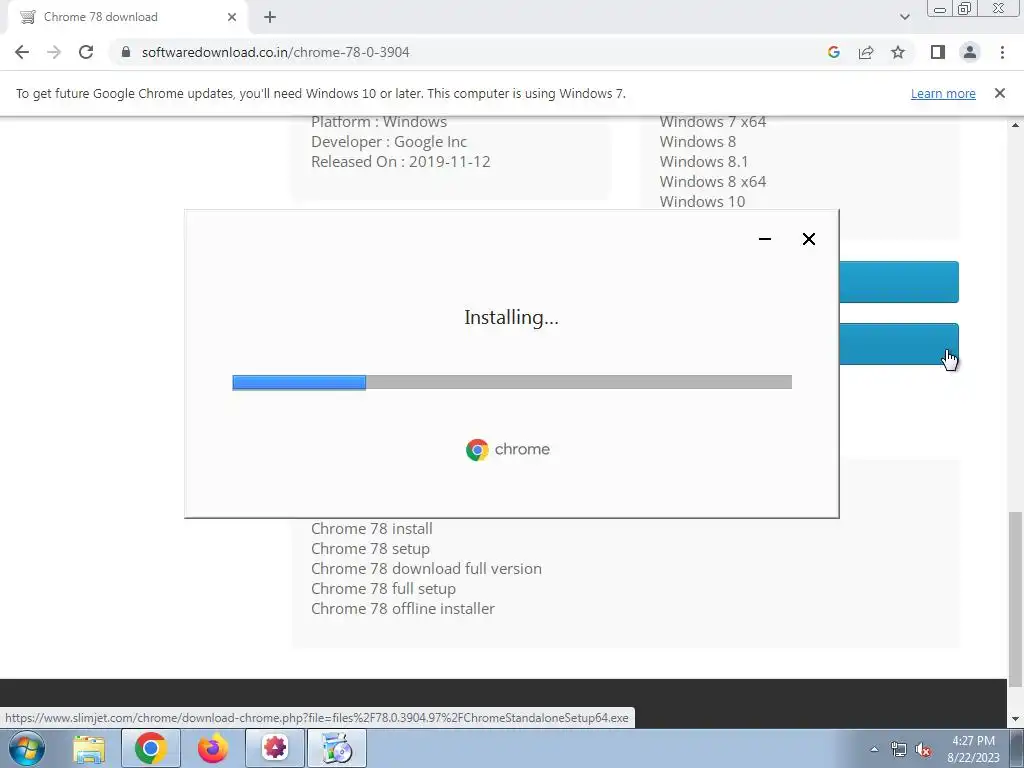Go back to the previous page
The height and width of the screenshot is (768, 1024).
click(x=22, y=52)
